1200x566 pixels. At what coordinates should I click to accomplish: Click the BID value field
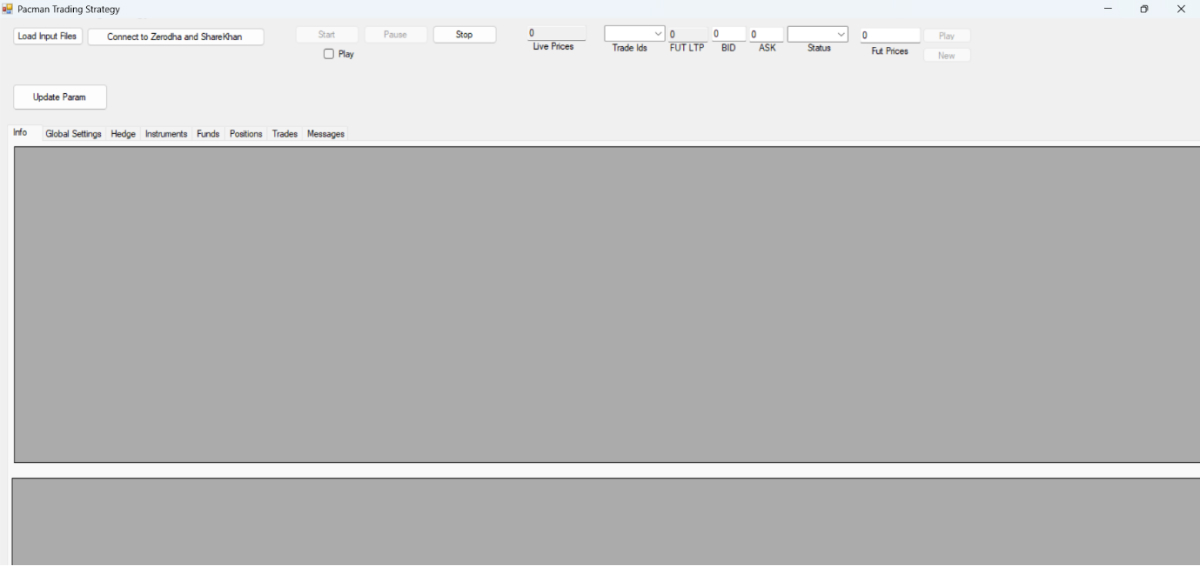(x=728, y=34)
